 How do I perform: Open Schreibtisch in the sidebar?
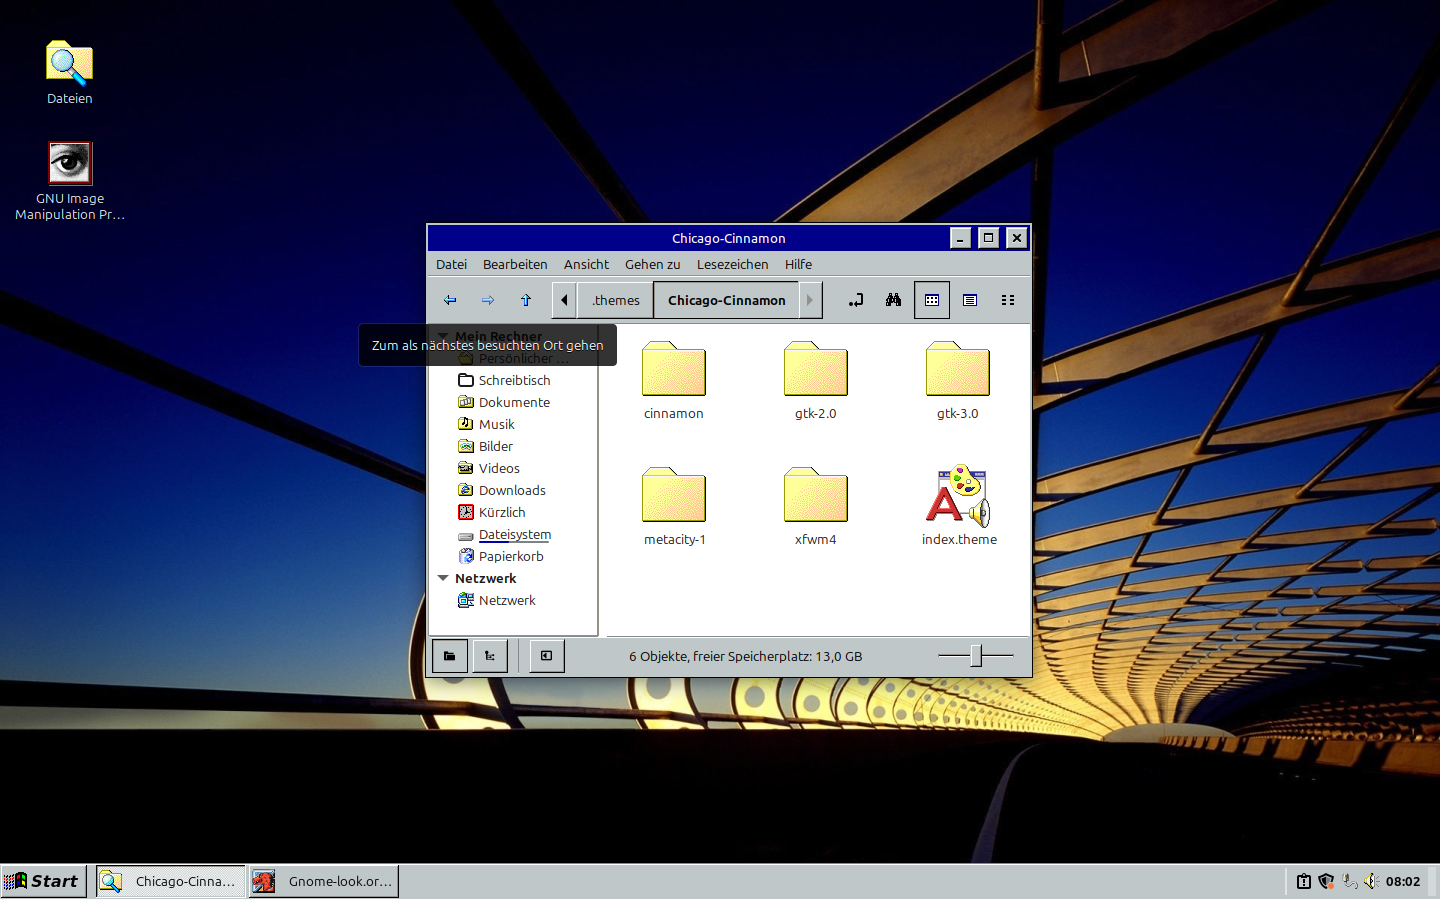pos(514,381)
